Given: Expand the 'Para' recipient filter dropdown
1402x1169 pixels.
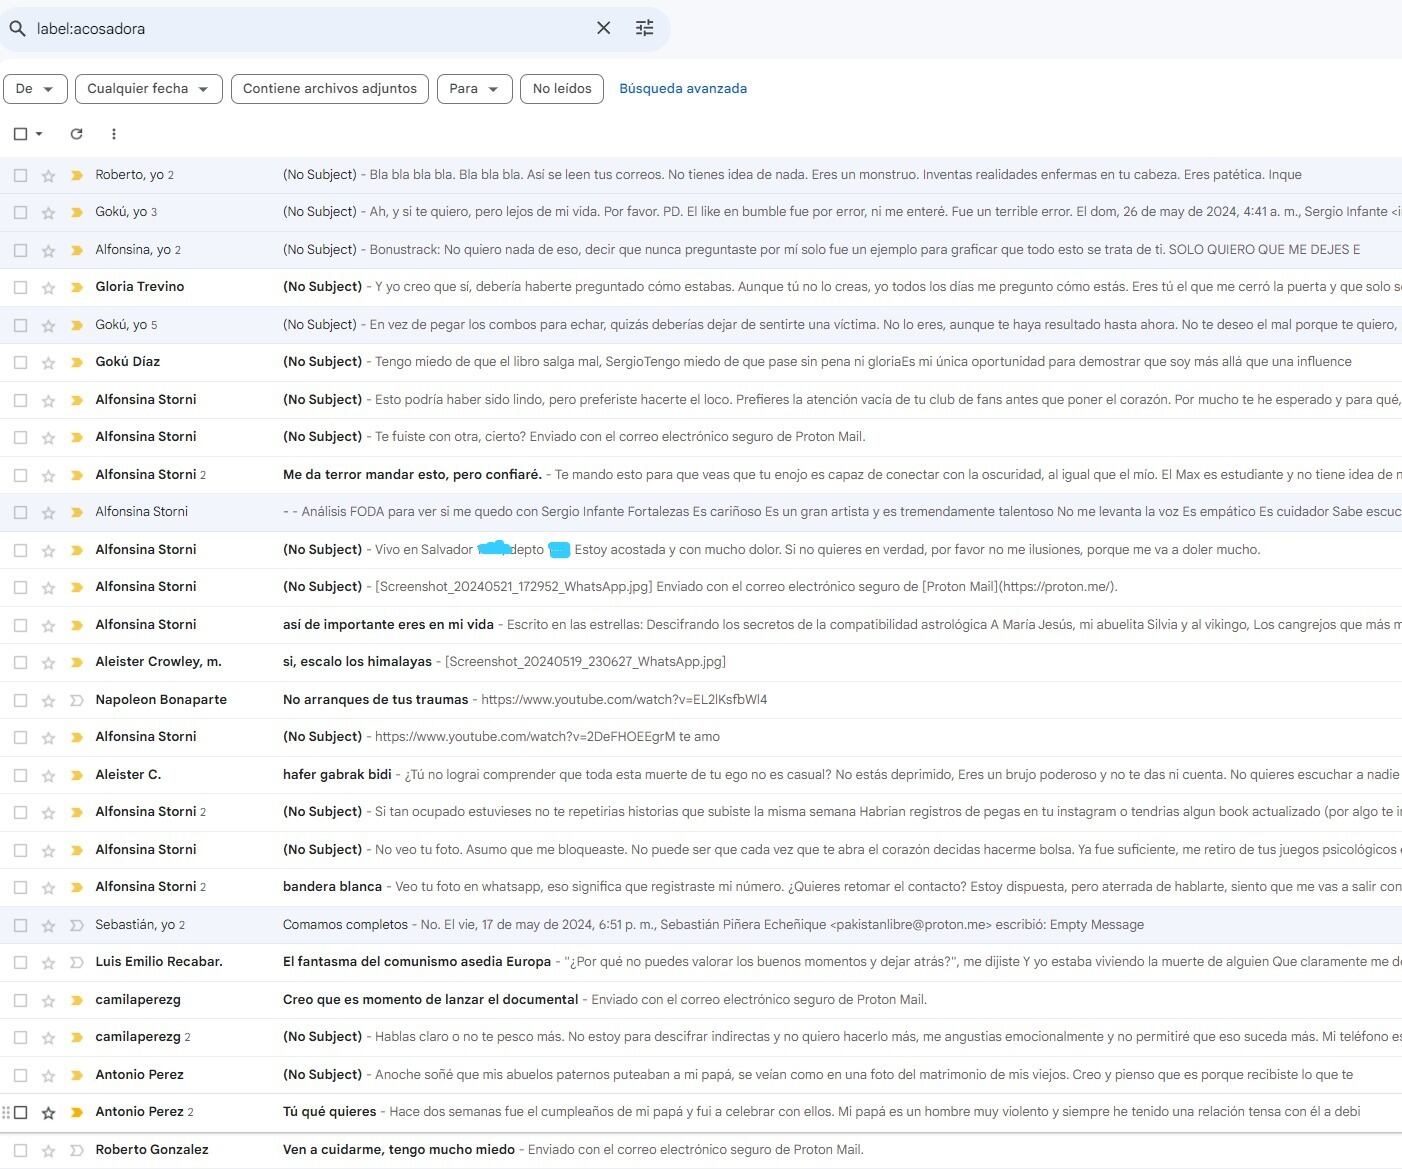Looking at the screenshot, I should pos(474,89).
